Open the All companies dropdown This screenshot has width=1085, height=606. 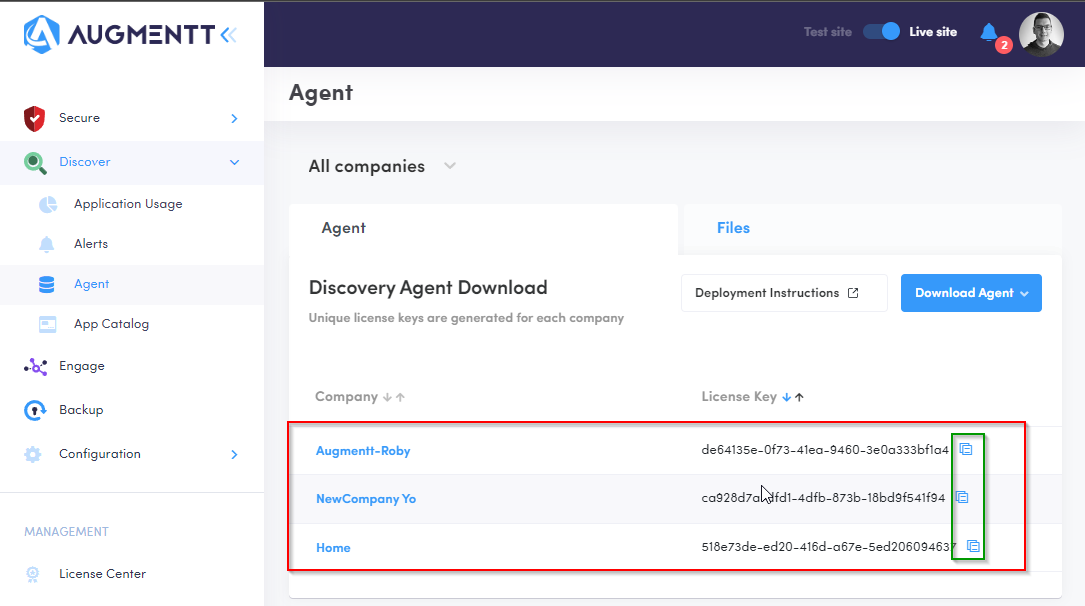point(382,166)
